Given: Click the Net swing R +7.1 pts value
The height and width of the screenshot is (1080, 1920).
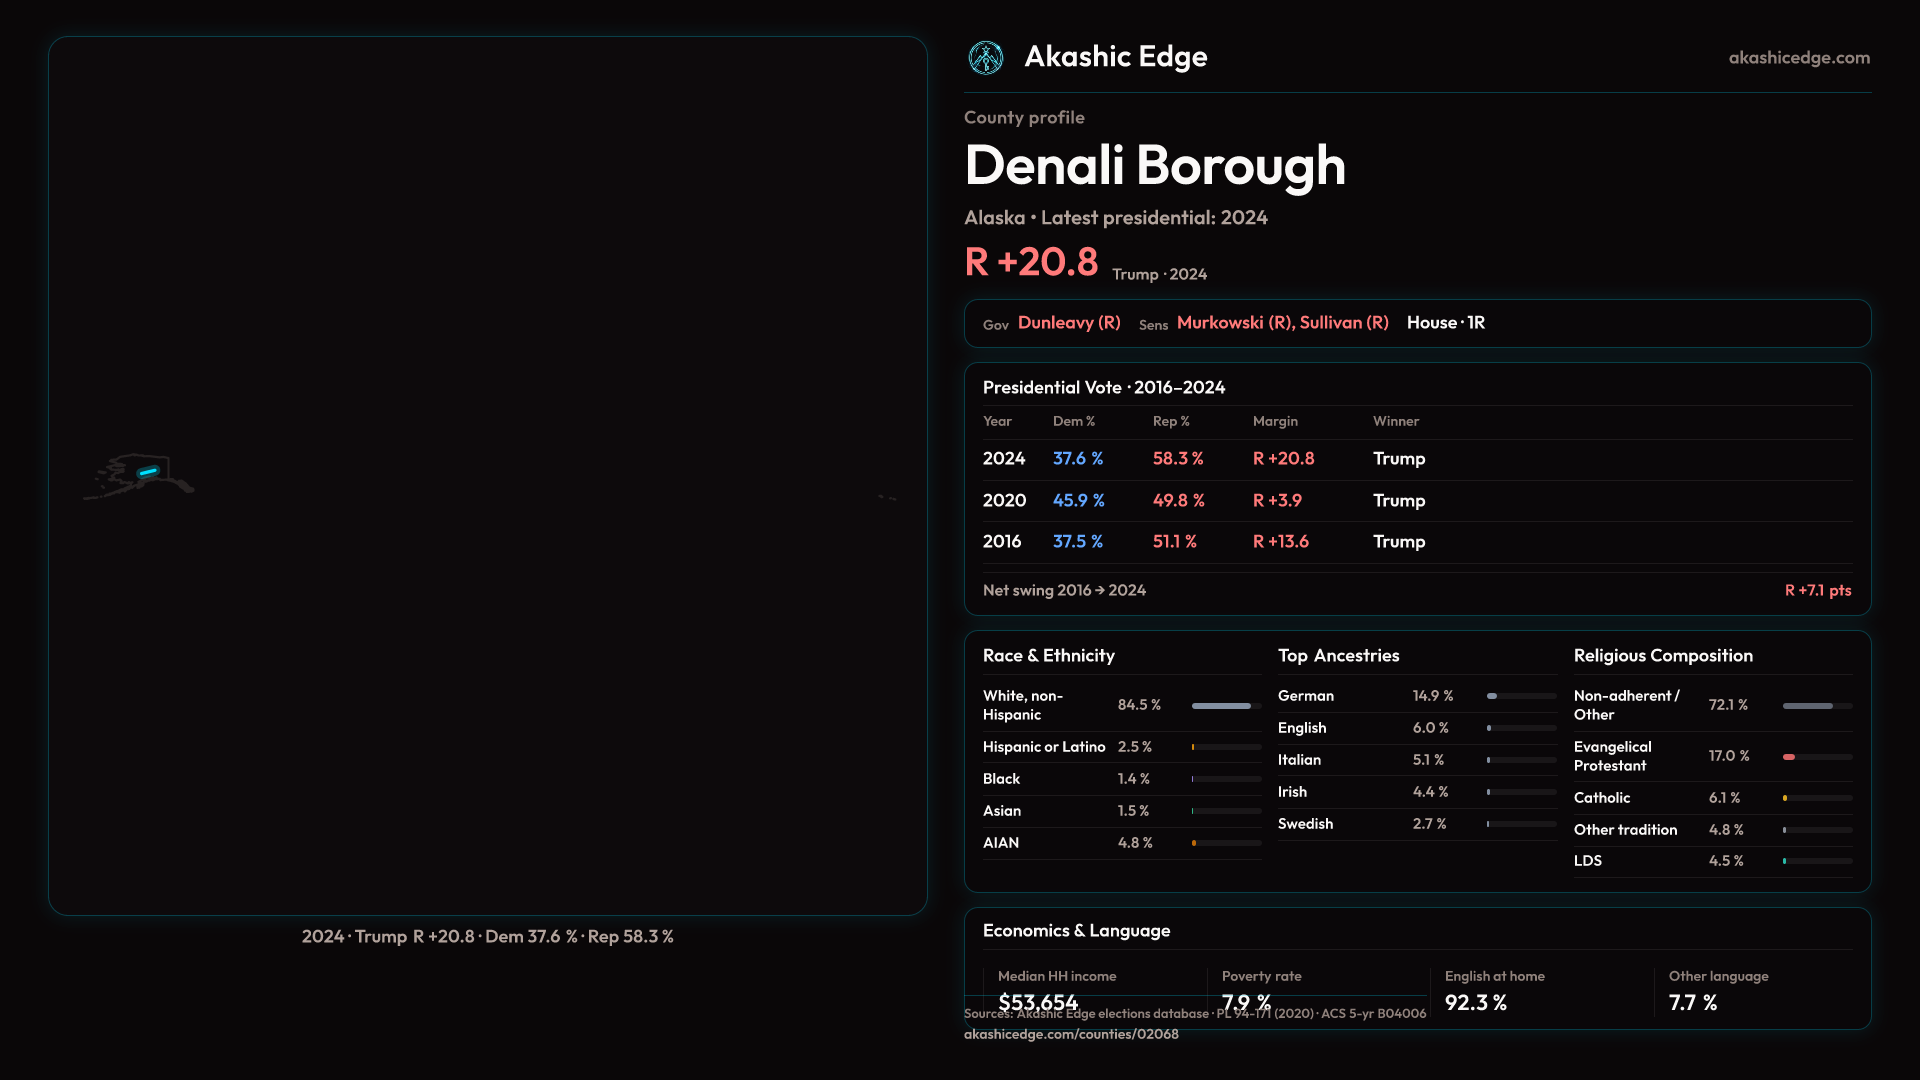Looking at the screenshot, I should (x=1817, y=590).
